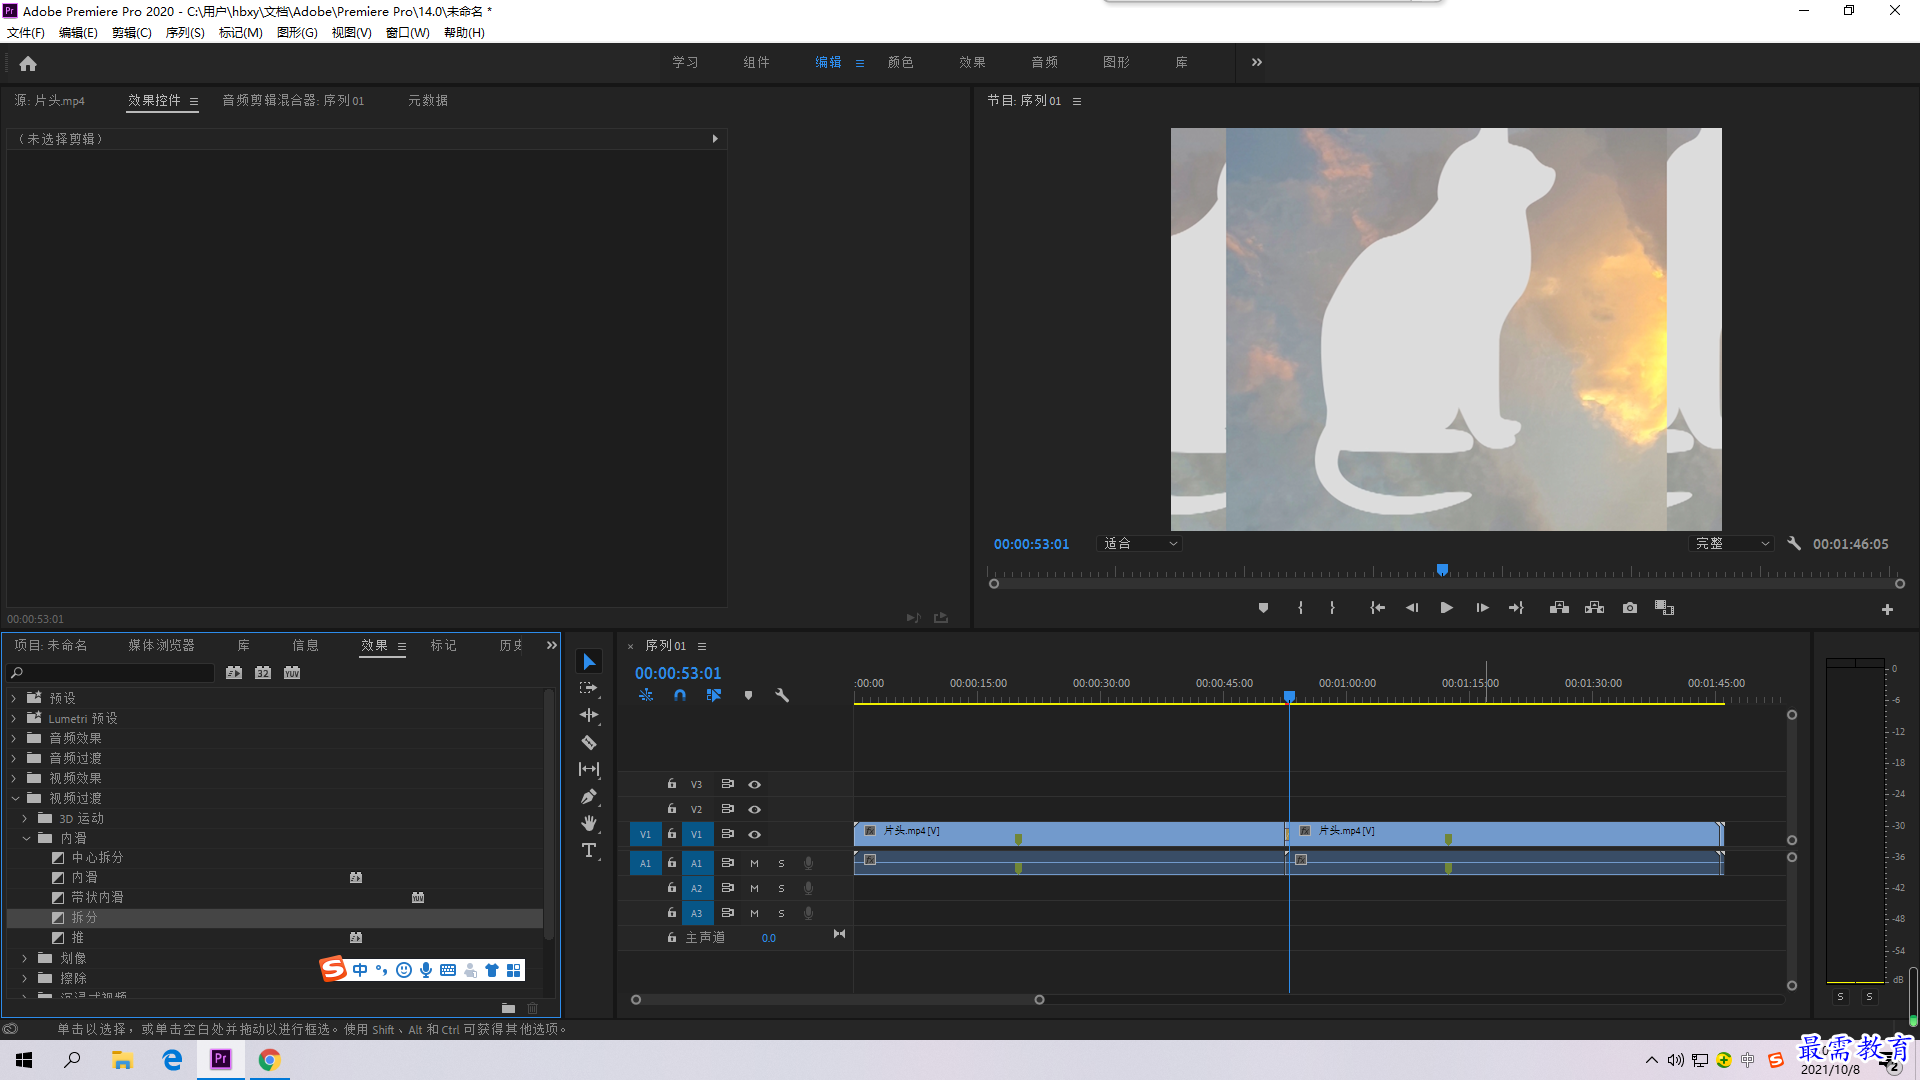This screenshot has width=1920, height=1080.
Task: Switch to 元数据 tab
Action: [x=428, y=101]
